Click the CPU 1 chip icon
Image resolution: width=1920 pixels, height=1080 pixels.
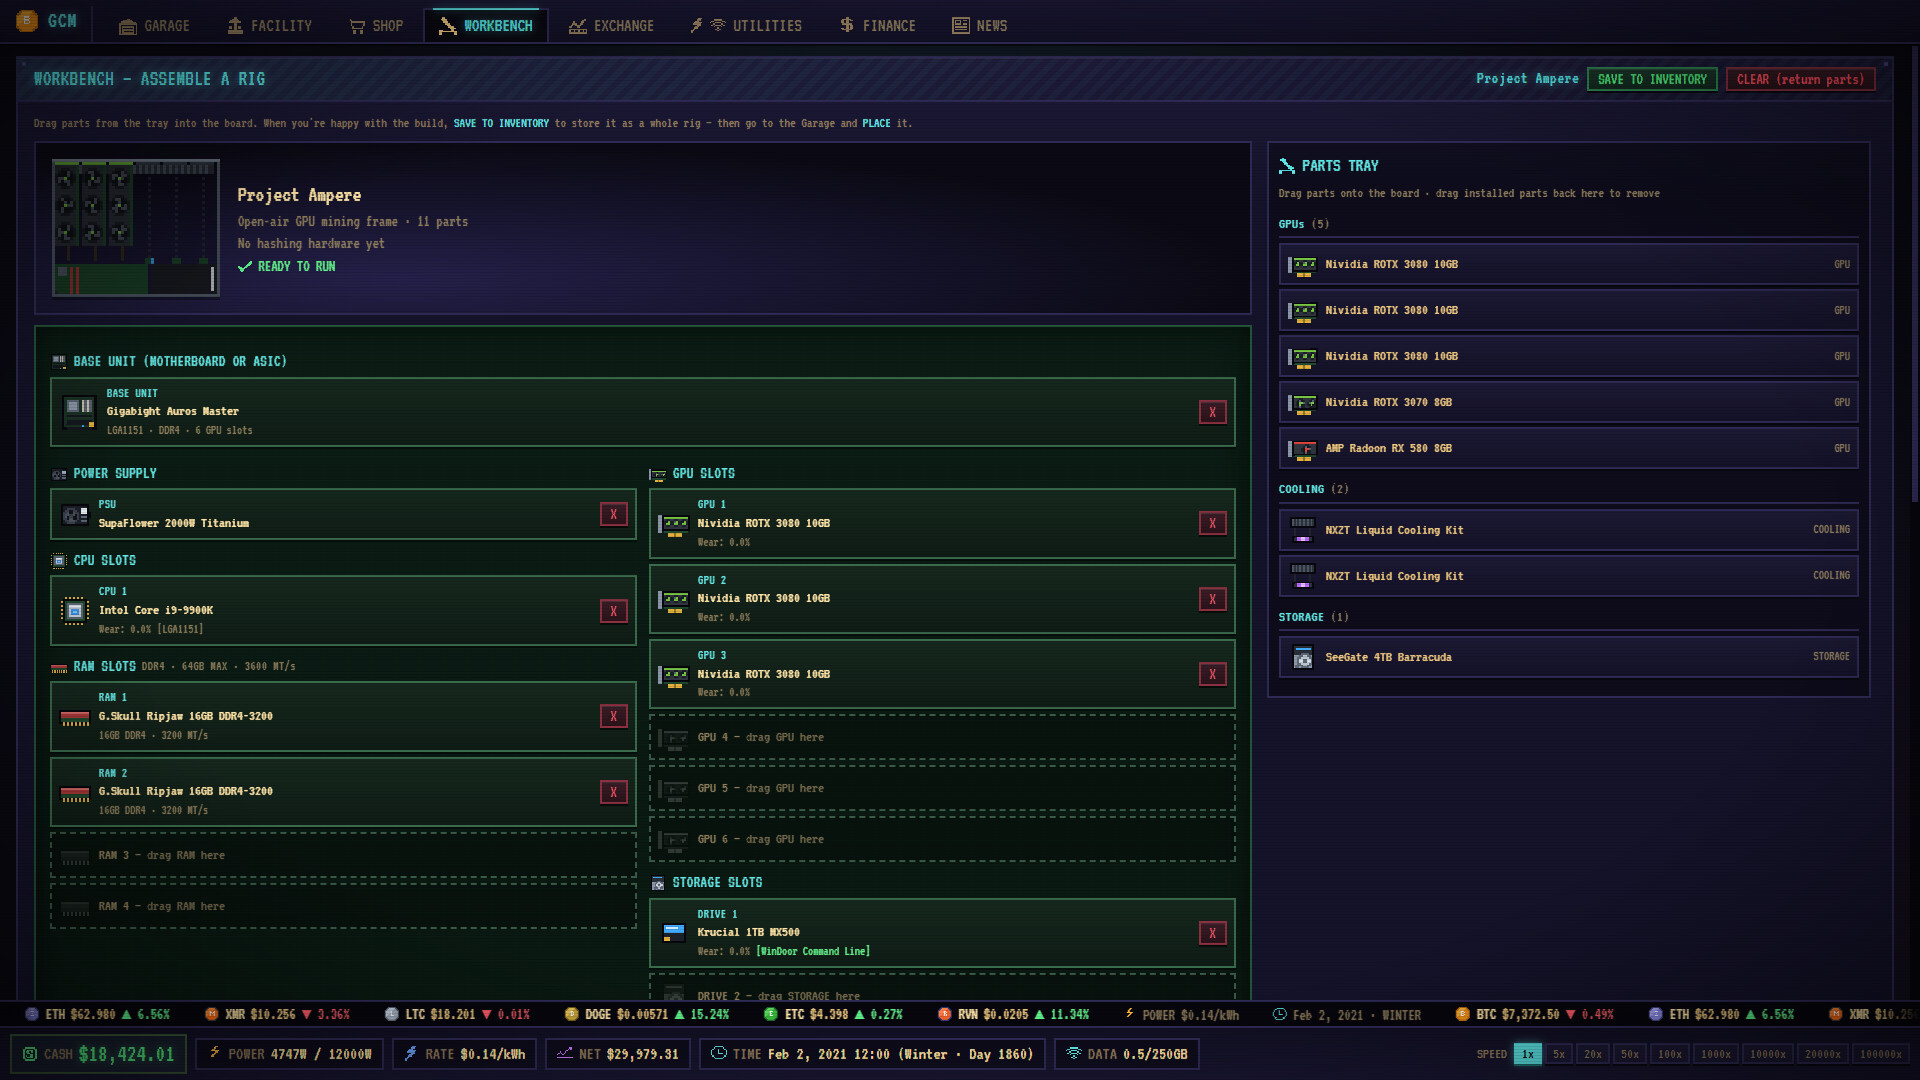pos(75,611)
